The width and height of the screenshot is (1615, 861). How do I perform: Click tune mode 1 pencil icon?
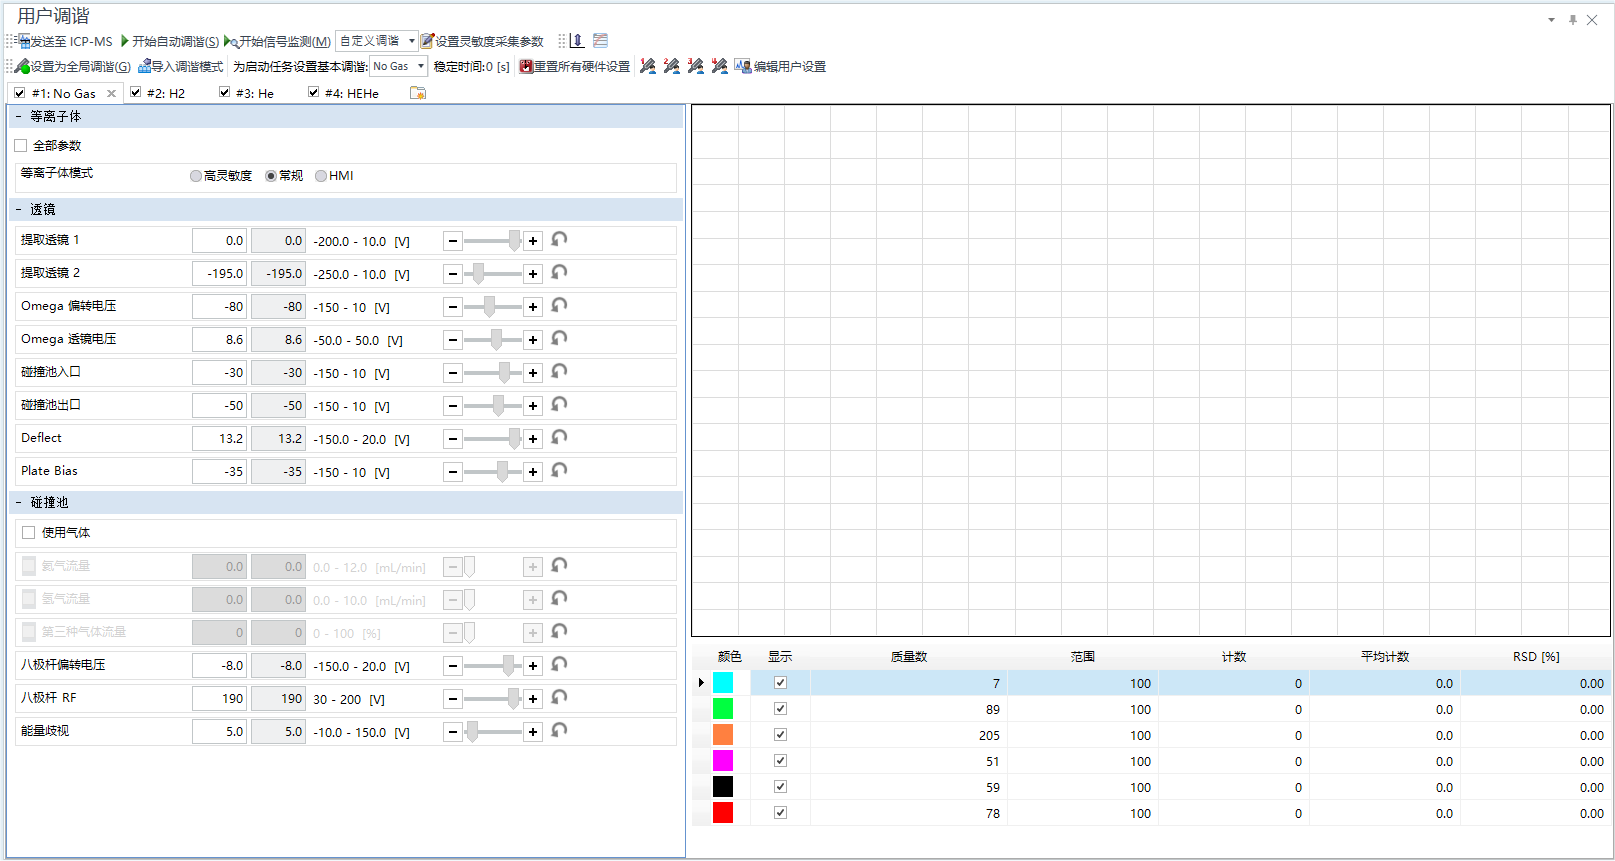tap(648, 66)
